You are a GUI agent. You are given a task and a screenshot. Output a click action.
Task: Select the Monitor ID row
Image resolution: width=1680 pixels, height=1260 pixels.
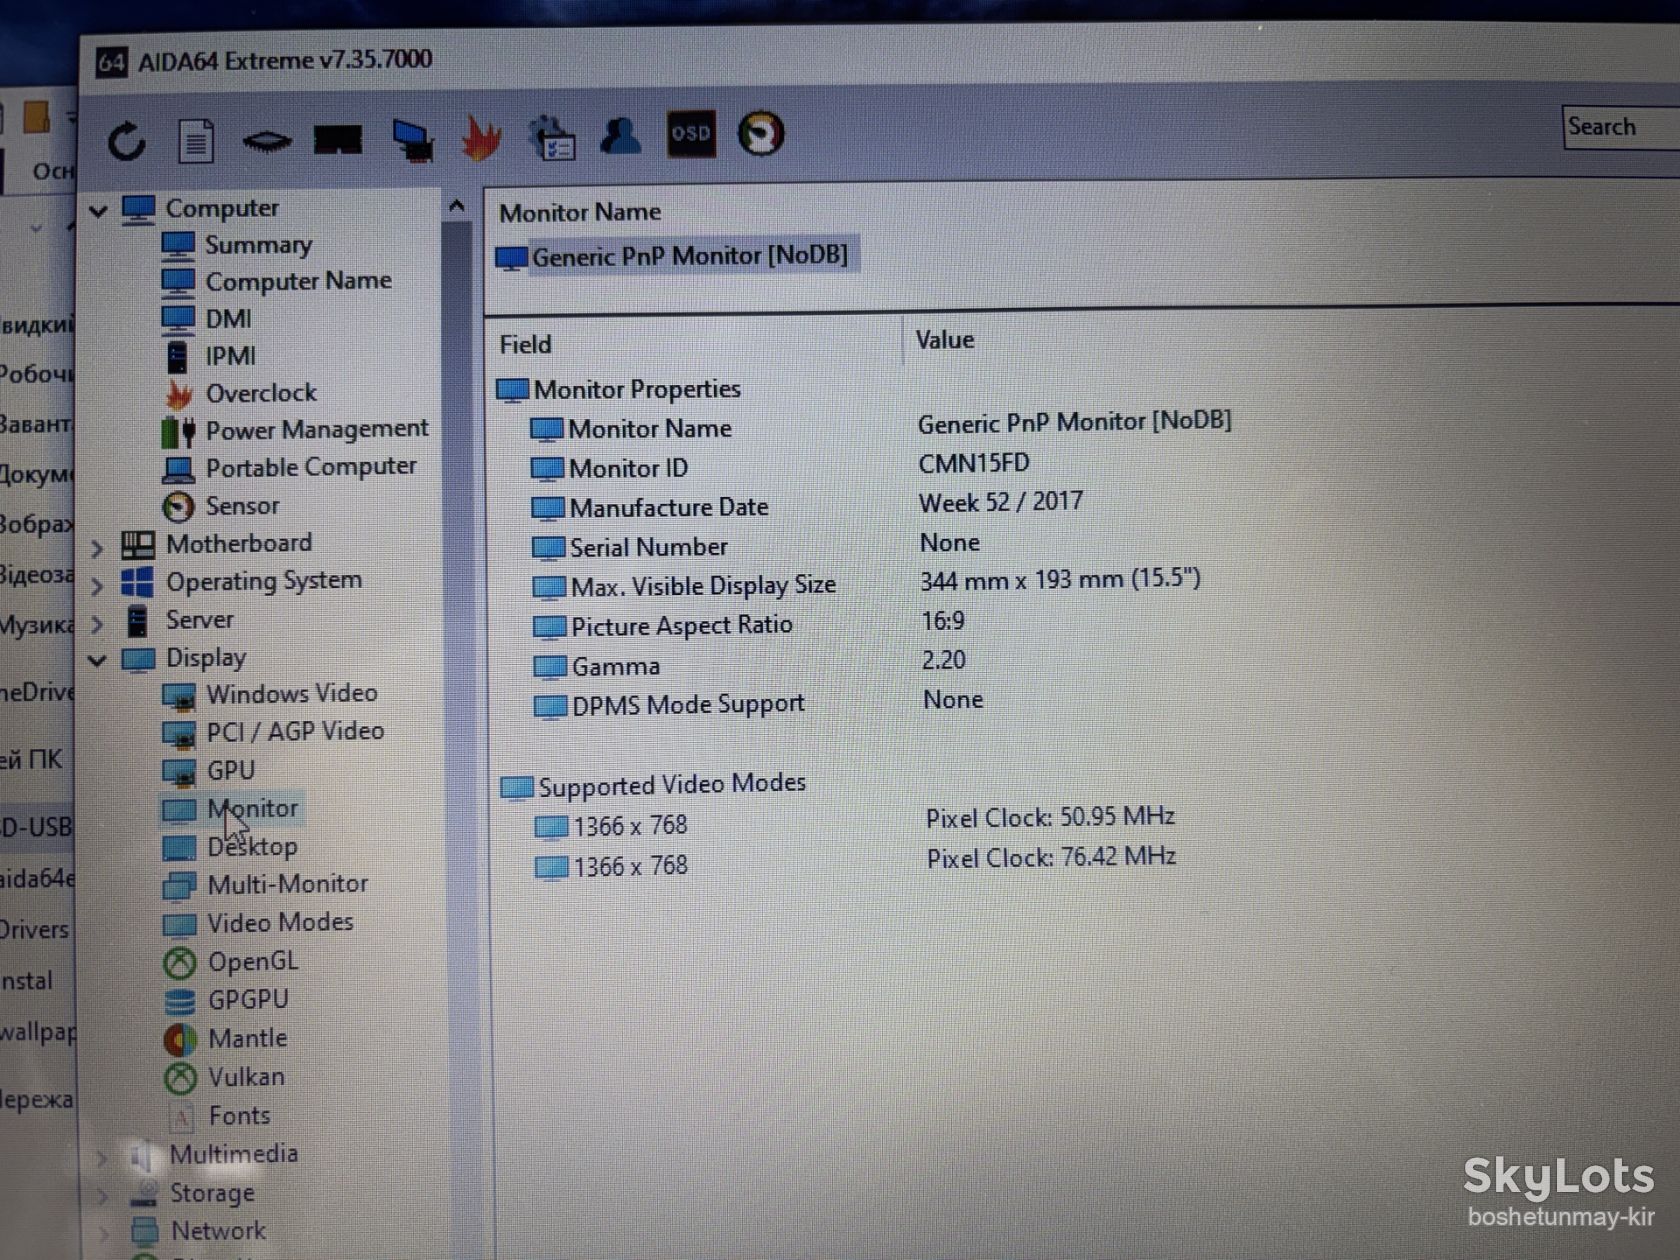782,466
